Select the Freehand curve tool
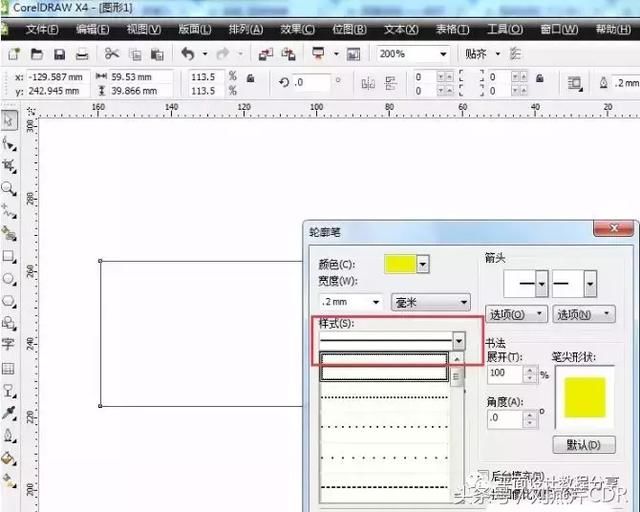The height and width of the screenshot is (512, 640). 9,211
